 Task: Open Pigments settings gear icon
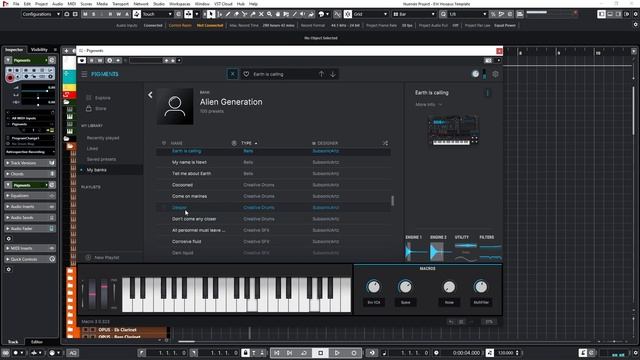point(495,74)
